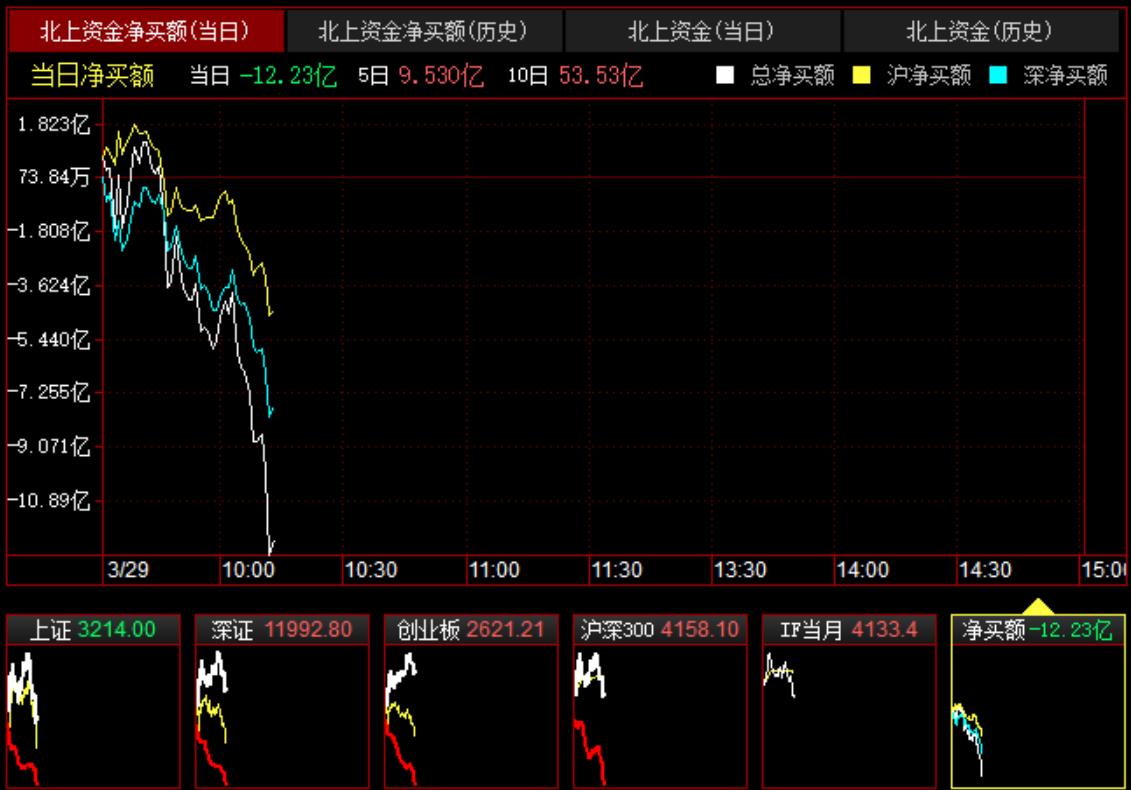Toggle the cyan 深净买额 legend square
The image size is (1131, 790).
tap(997, 76)
